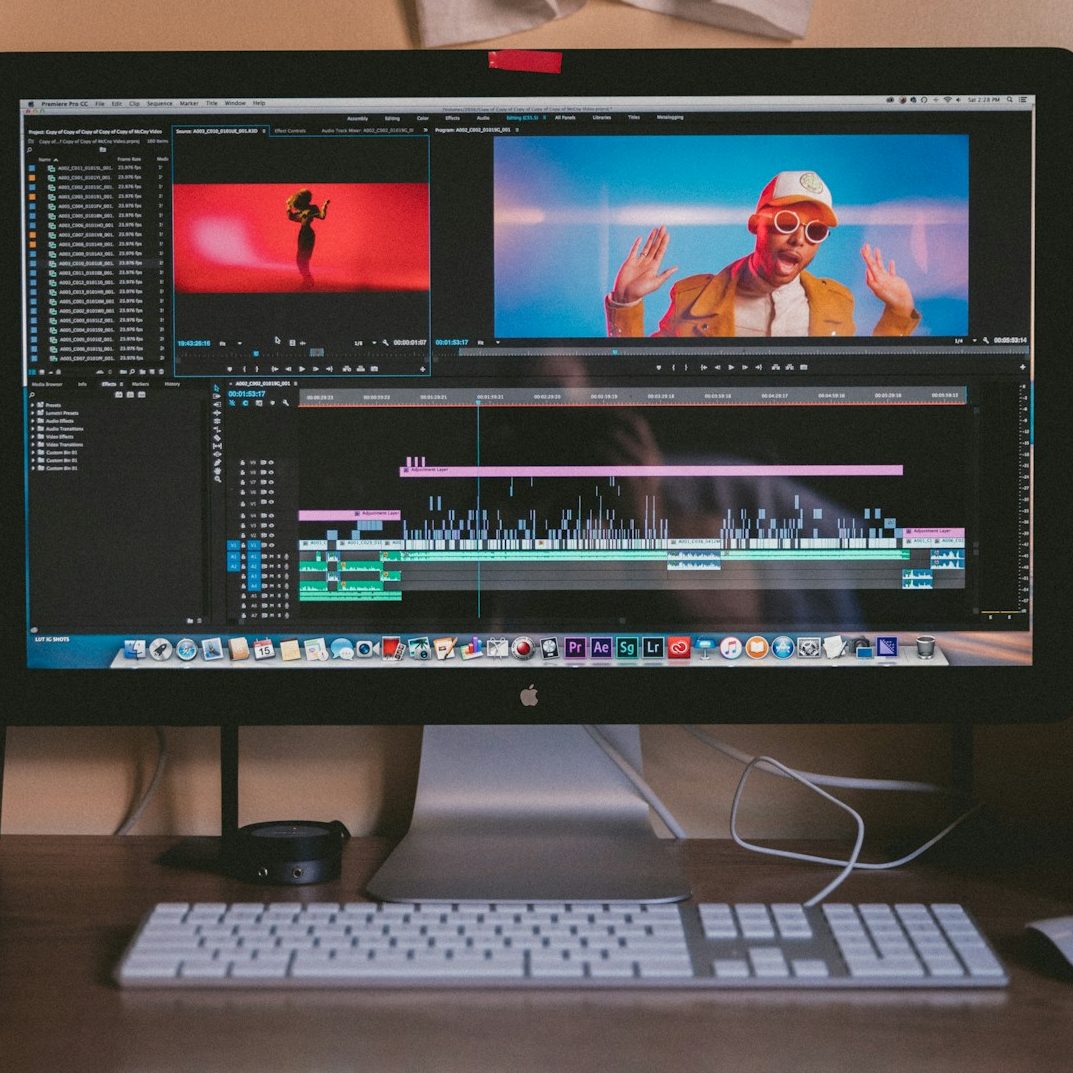Switch to the Color workspace
Image resolution: width=1073 pixels, height=1073 pixels.
(423, 118)
